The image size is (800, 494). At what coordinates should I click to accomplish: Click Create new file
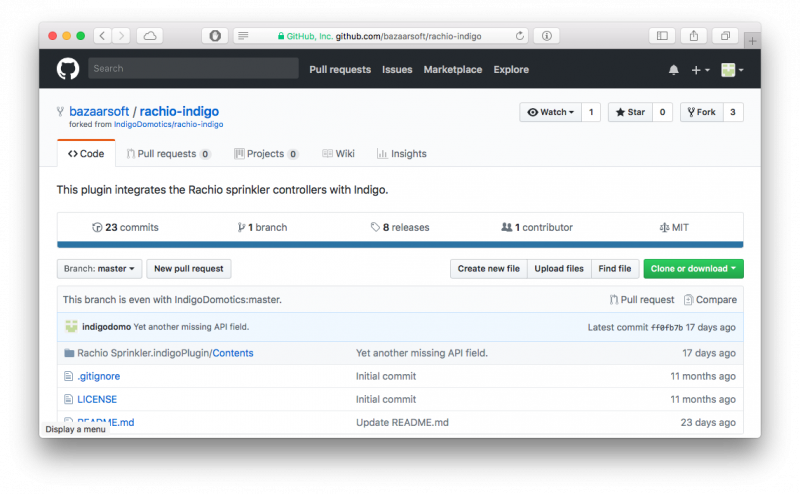pyautogui.click(x=488, y=268)
